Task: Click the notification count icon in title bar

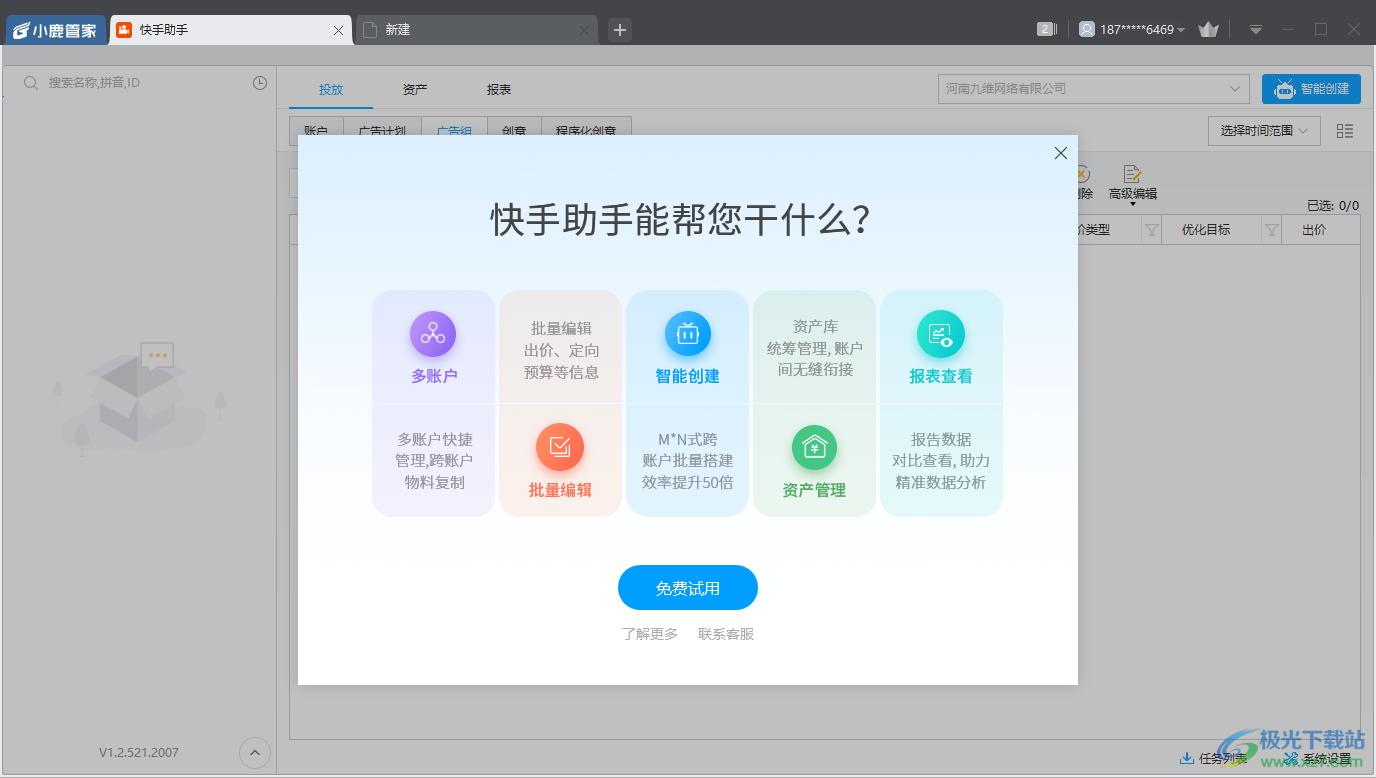Action: [1047, 29]
